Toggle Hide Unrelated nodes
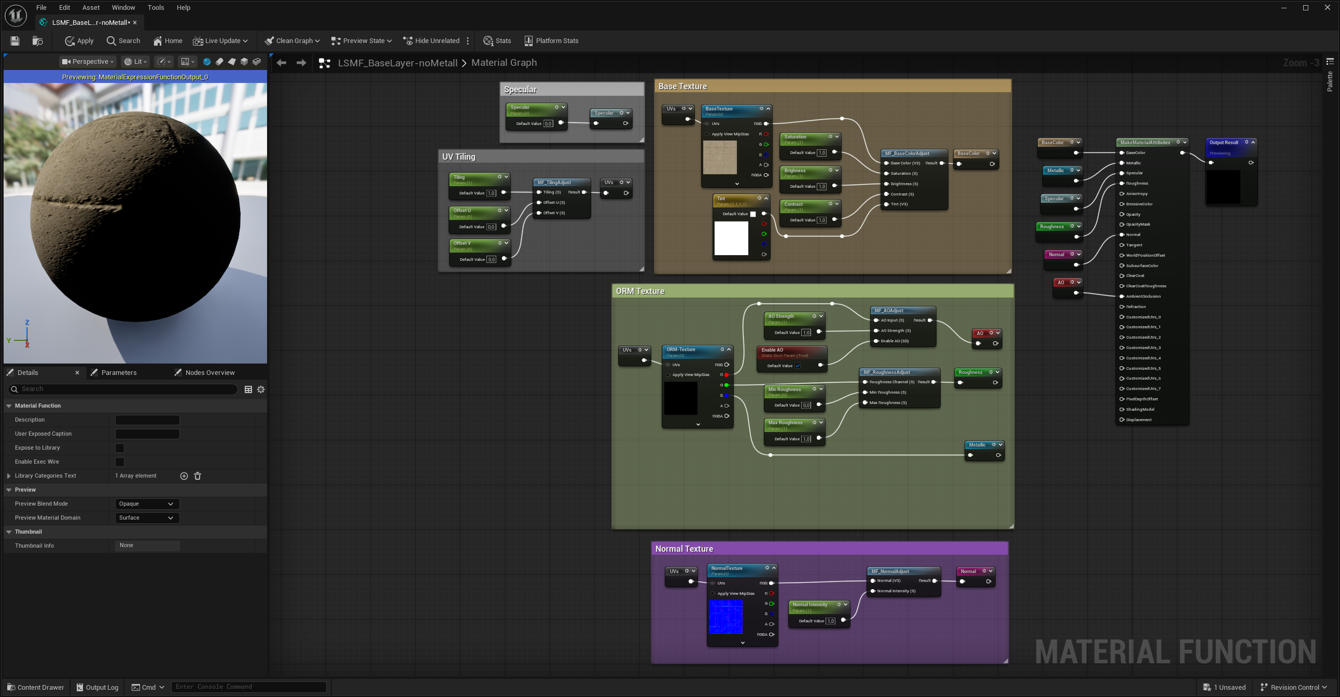The image size is (1340, 697). [431, 41]
